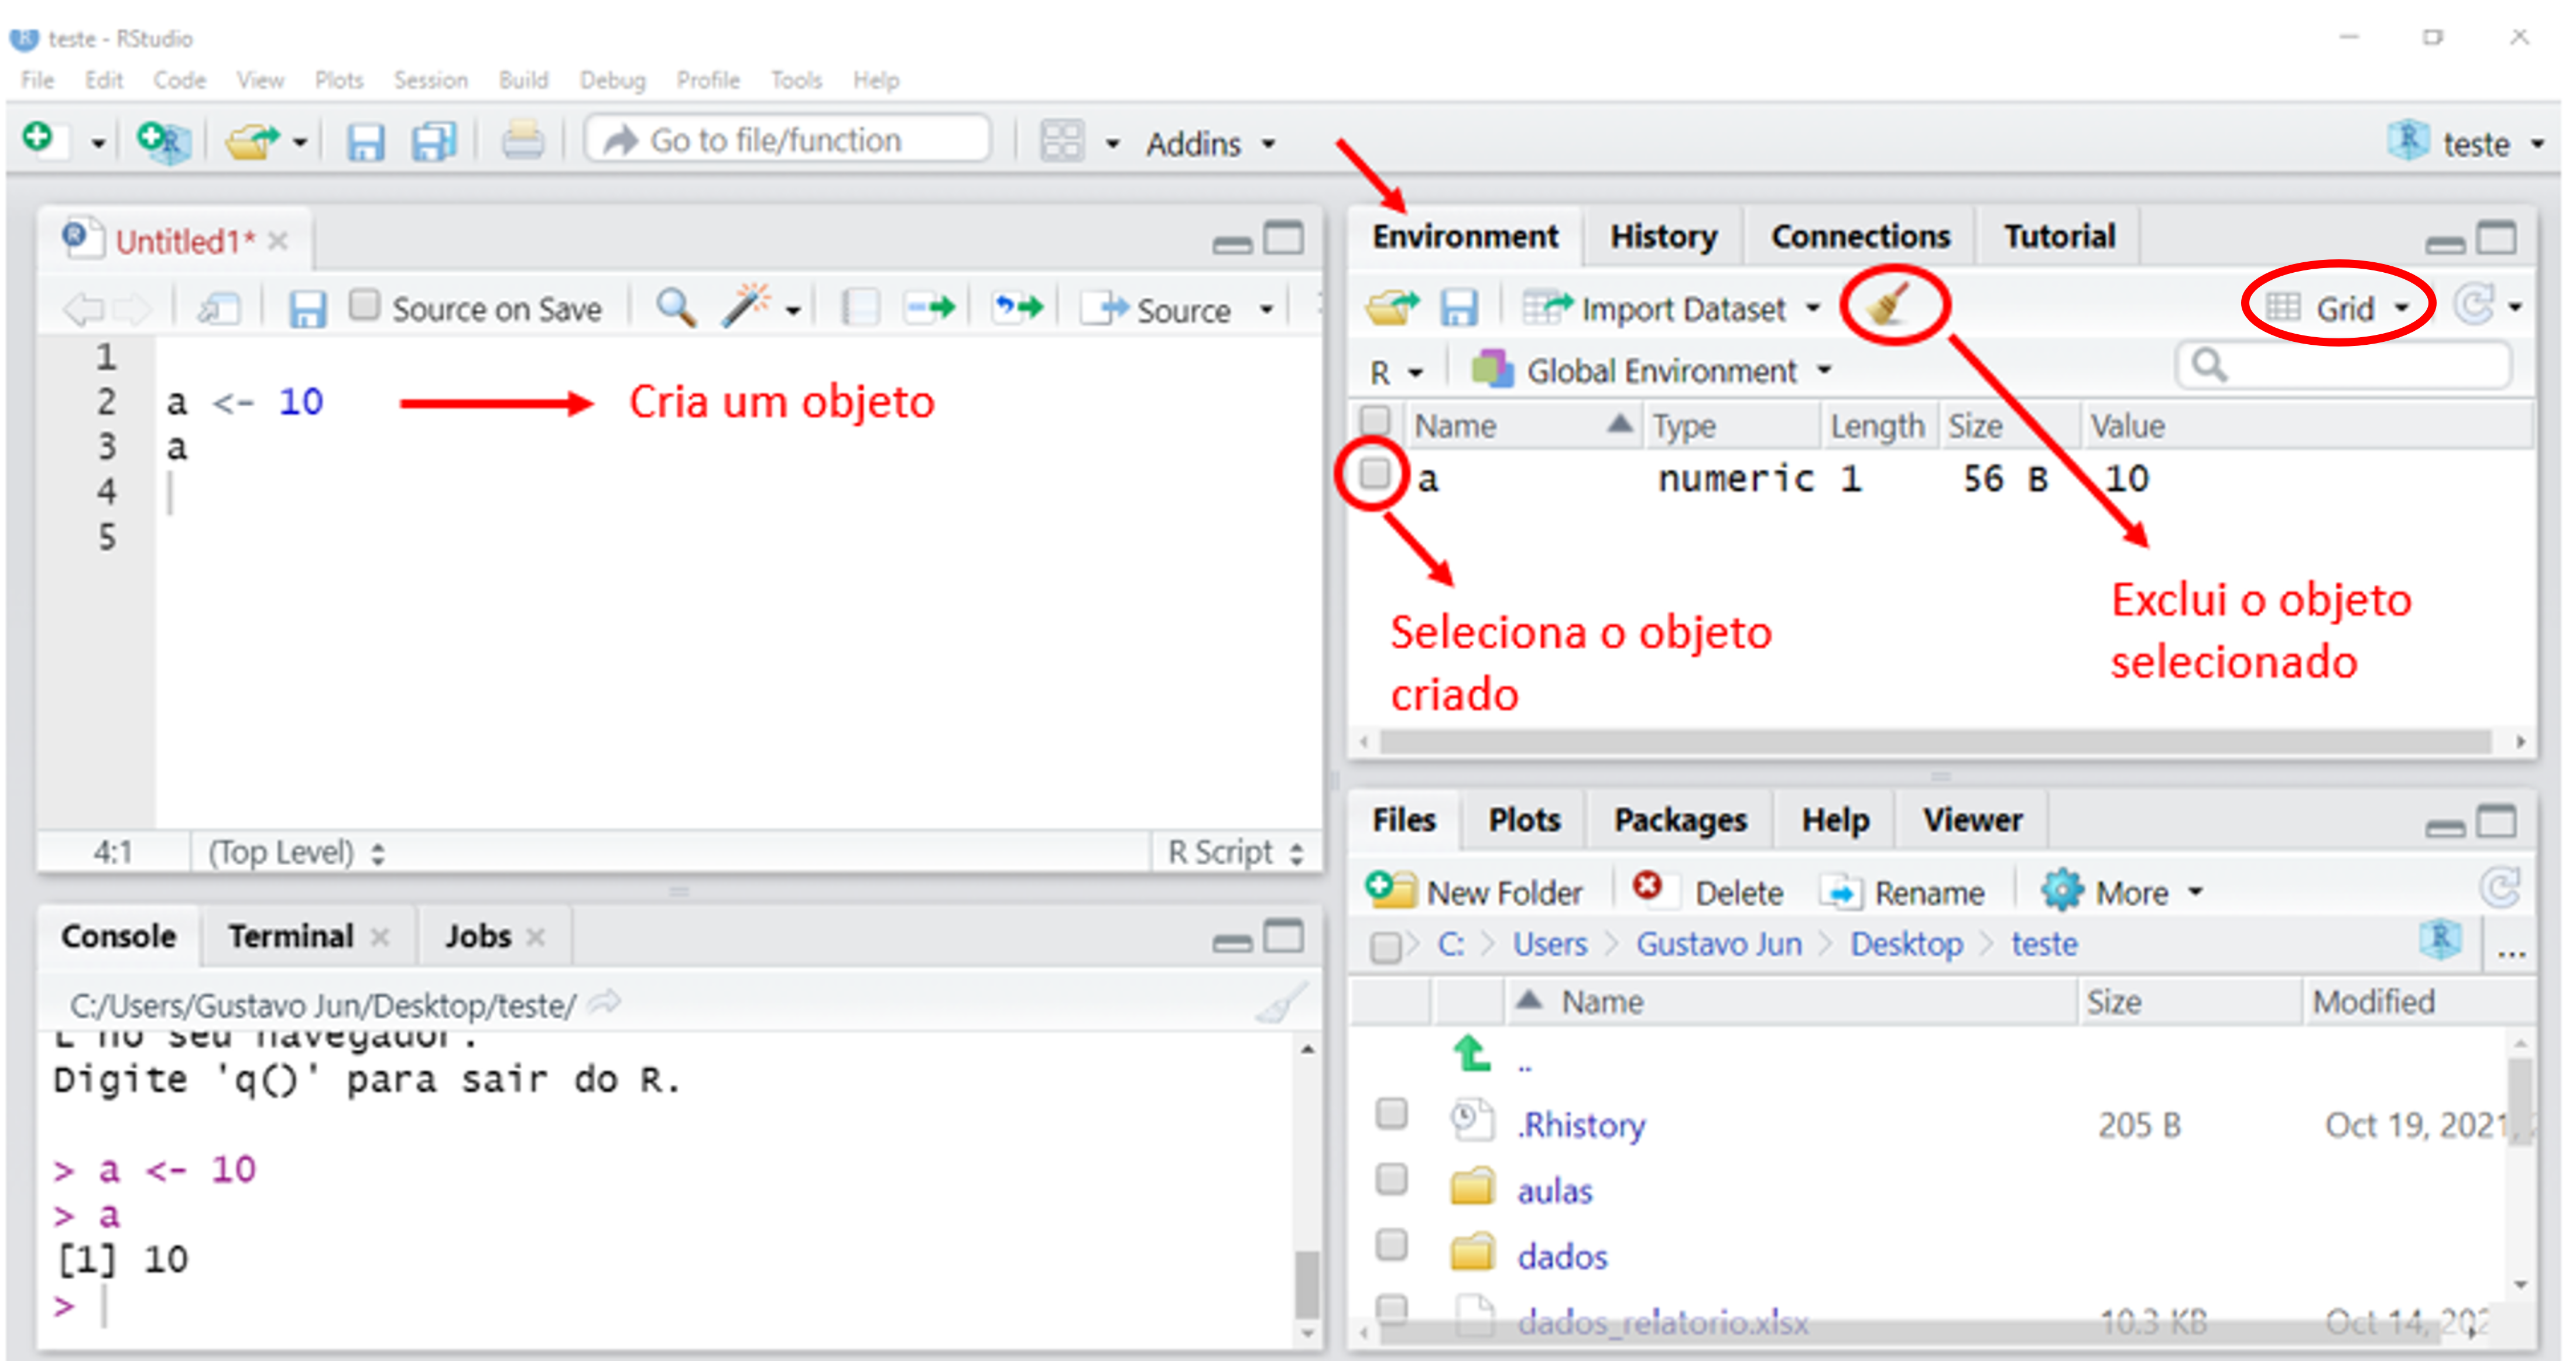Screen dimensions: 2576x1361
Task: Click the compile report notebook icon
Action: point(860,307)
